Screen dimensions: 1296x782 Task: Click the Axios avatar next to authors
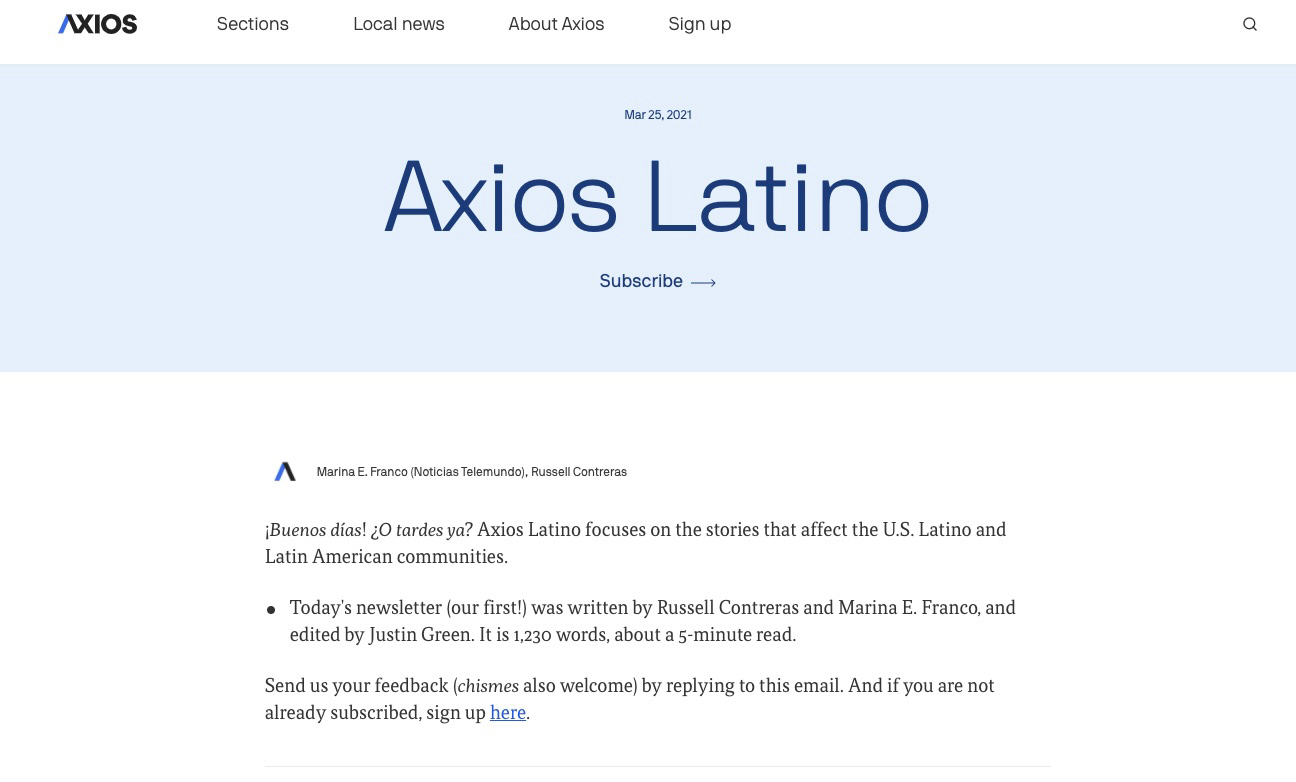[285, 472]
